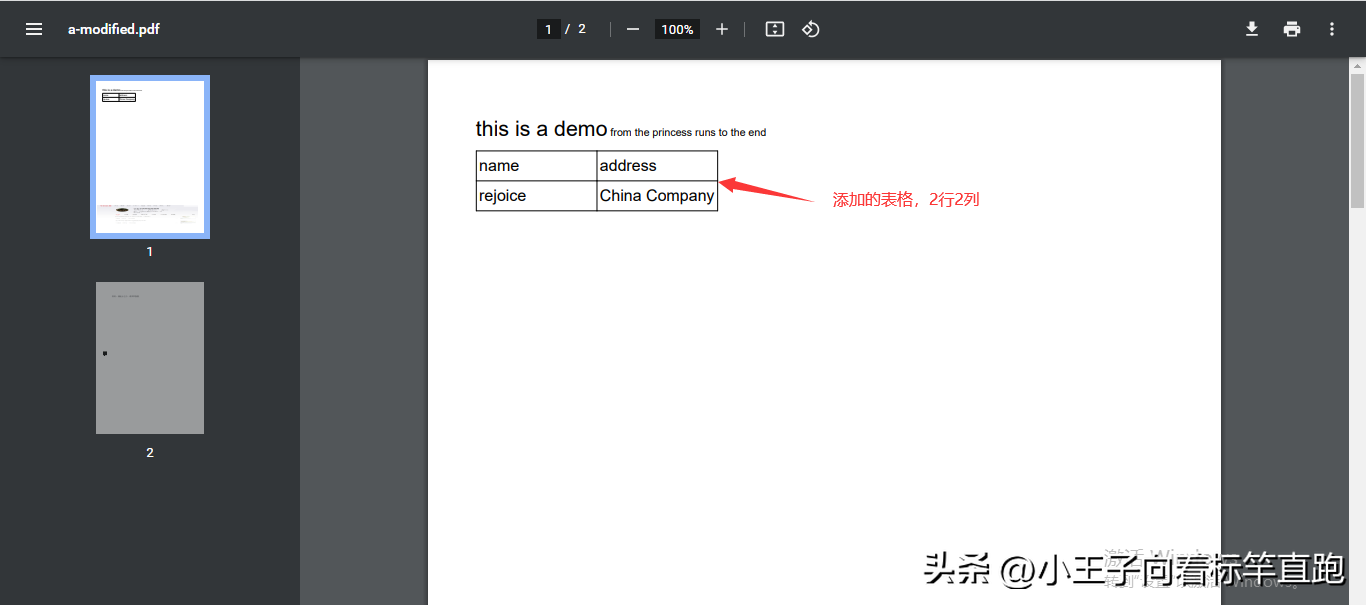Open the more actions menu
Viewport: 1366px width, 605px height.
[x=1332, y=29]
